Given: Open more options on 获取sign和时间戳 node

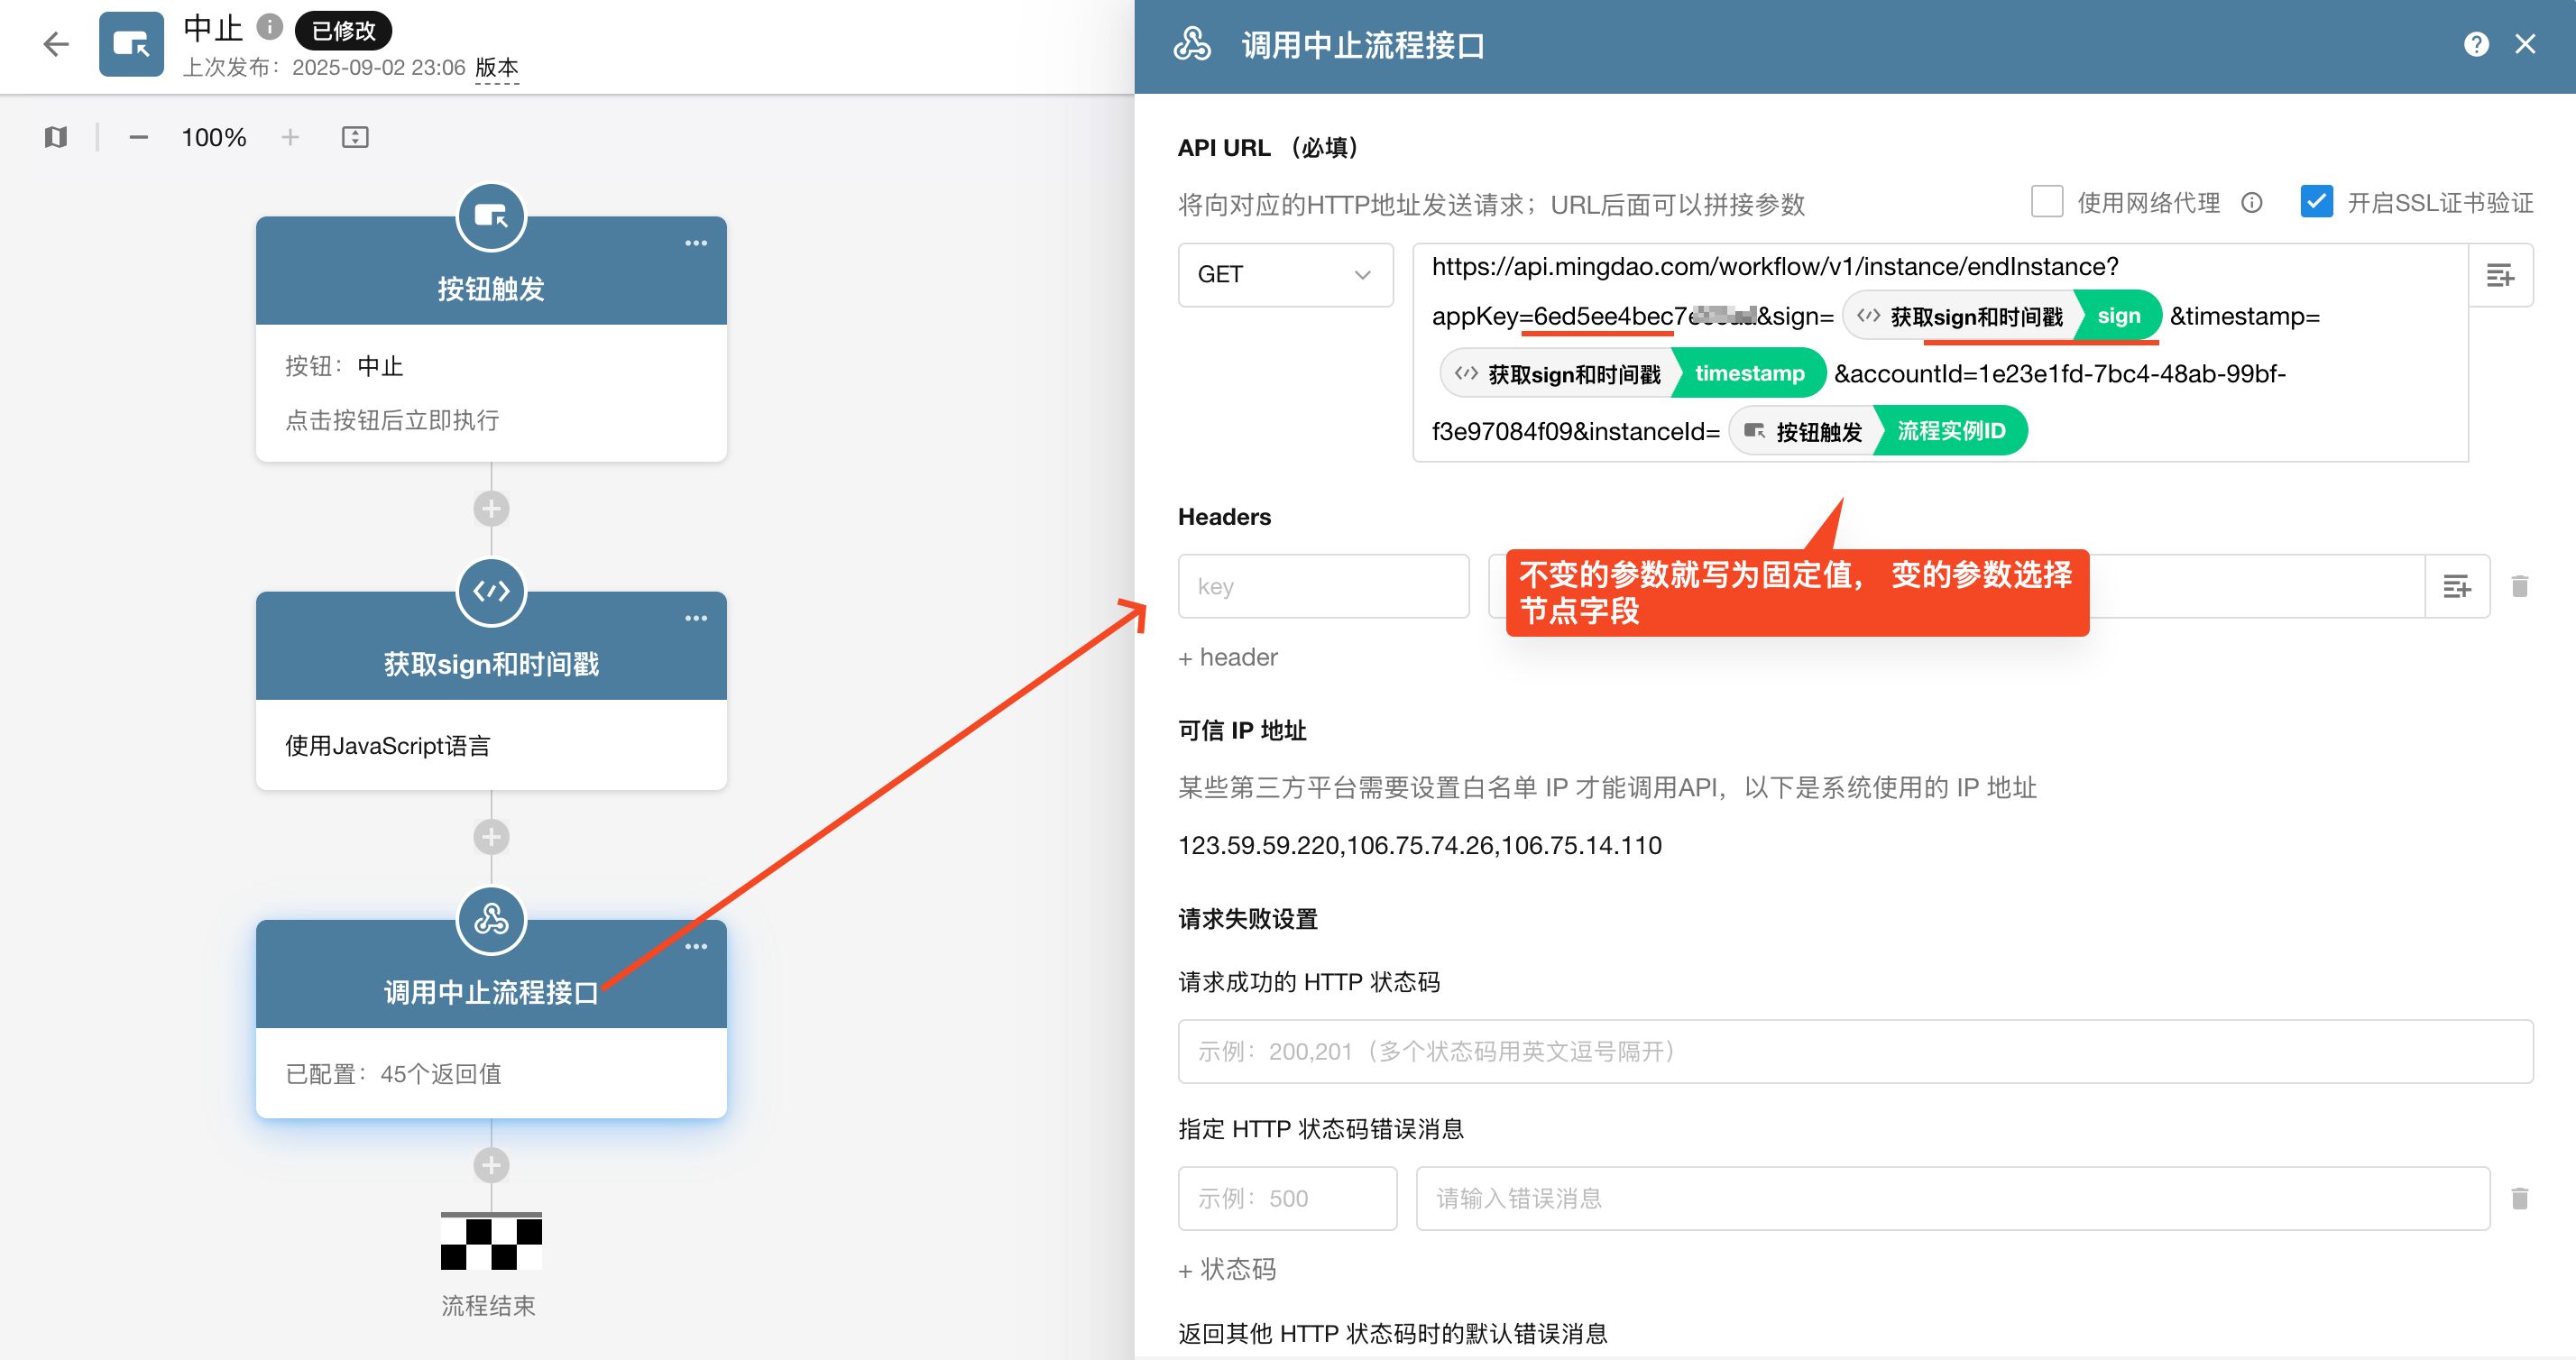Looking at the screenshot, I should (696, 619).
